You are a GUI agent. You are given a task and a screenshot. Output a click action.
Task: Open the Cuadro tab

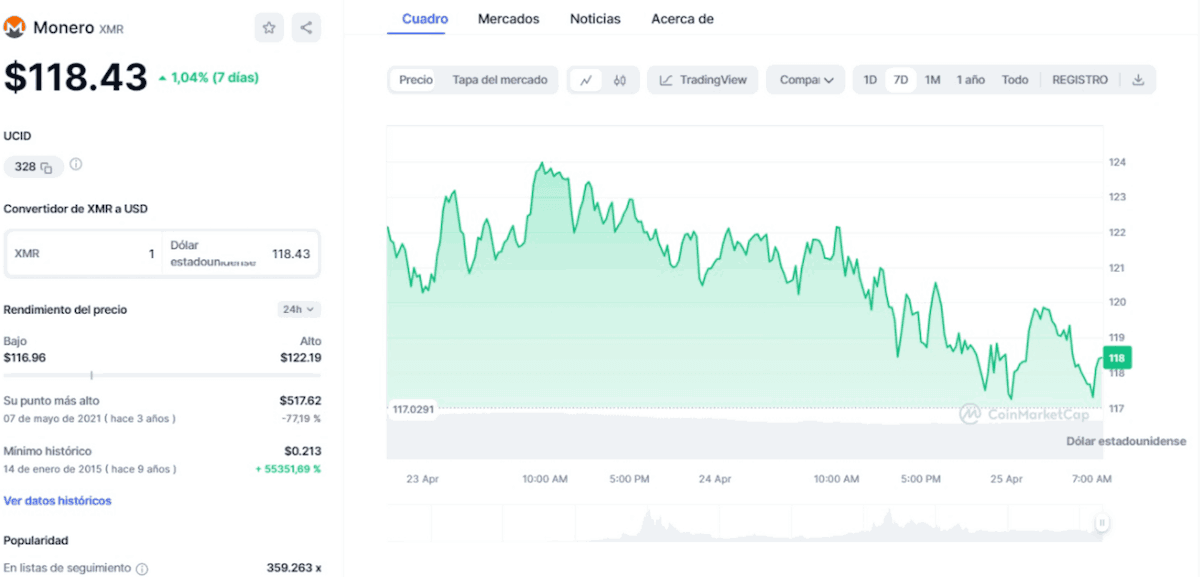point(425,19)
